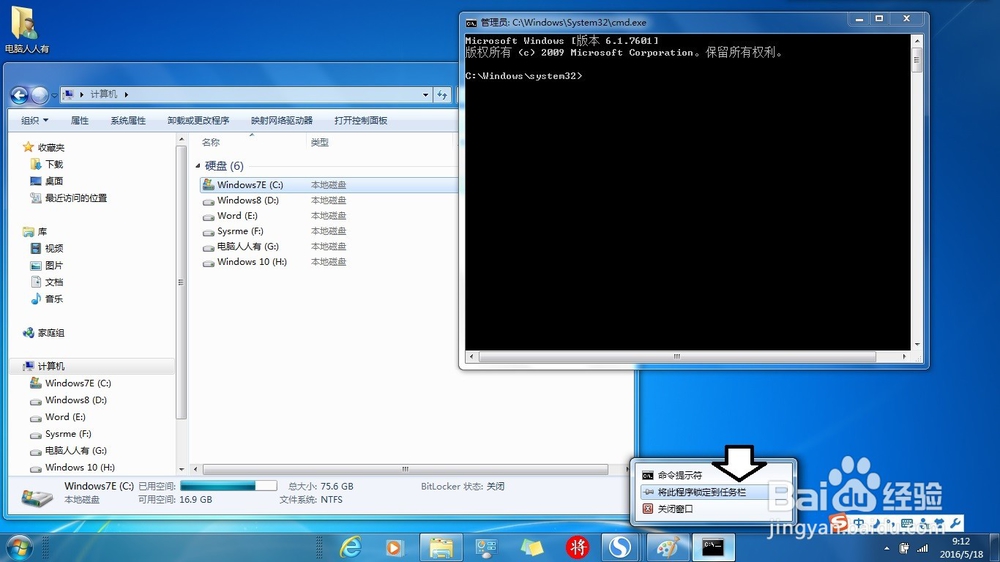The height and width of the screenshot is (562, 1000).
Task: Select Windows8 (D:) in the navigation tree
Action: (x=68, y=400)
